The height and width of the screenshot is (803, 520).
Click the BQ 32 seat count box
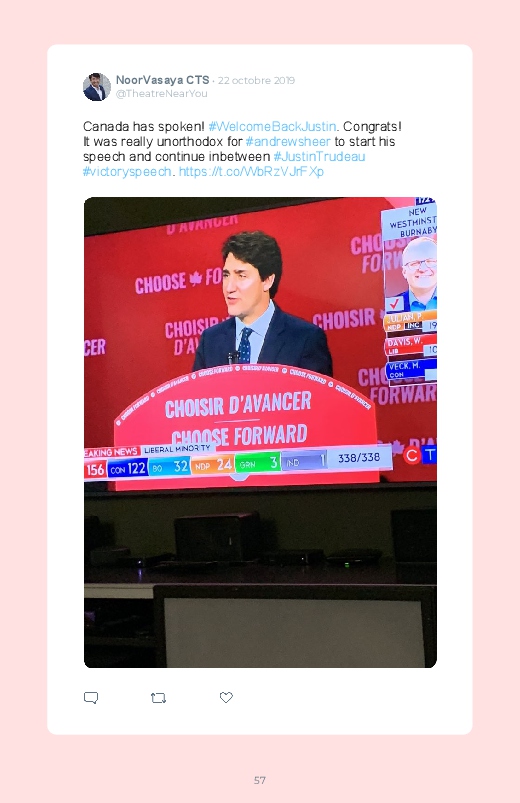[170, 467]
